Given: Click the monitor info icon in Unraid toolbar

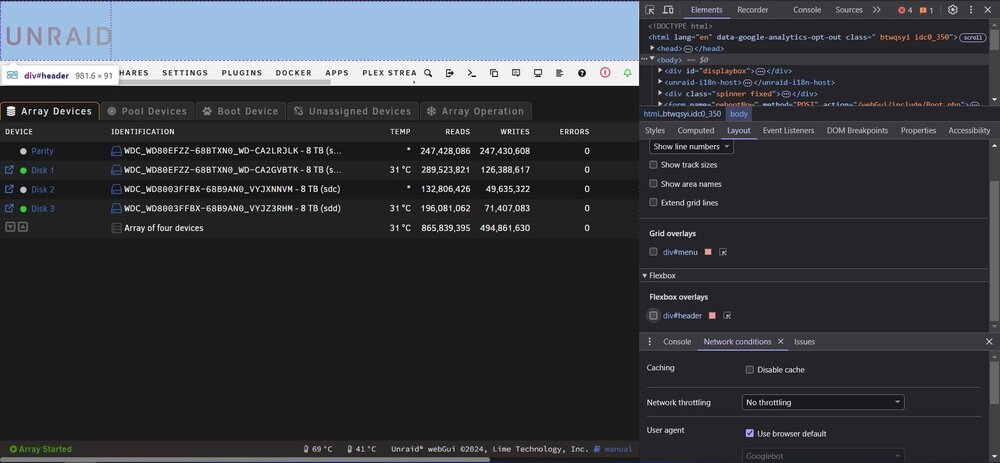Looking at the screenshot, I should [x=538, y=73].
